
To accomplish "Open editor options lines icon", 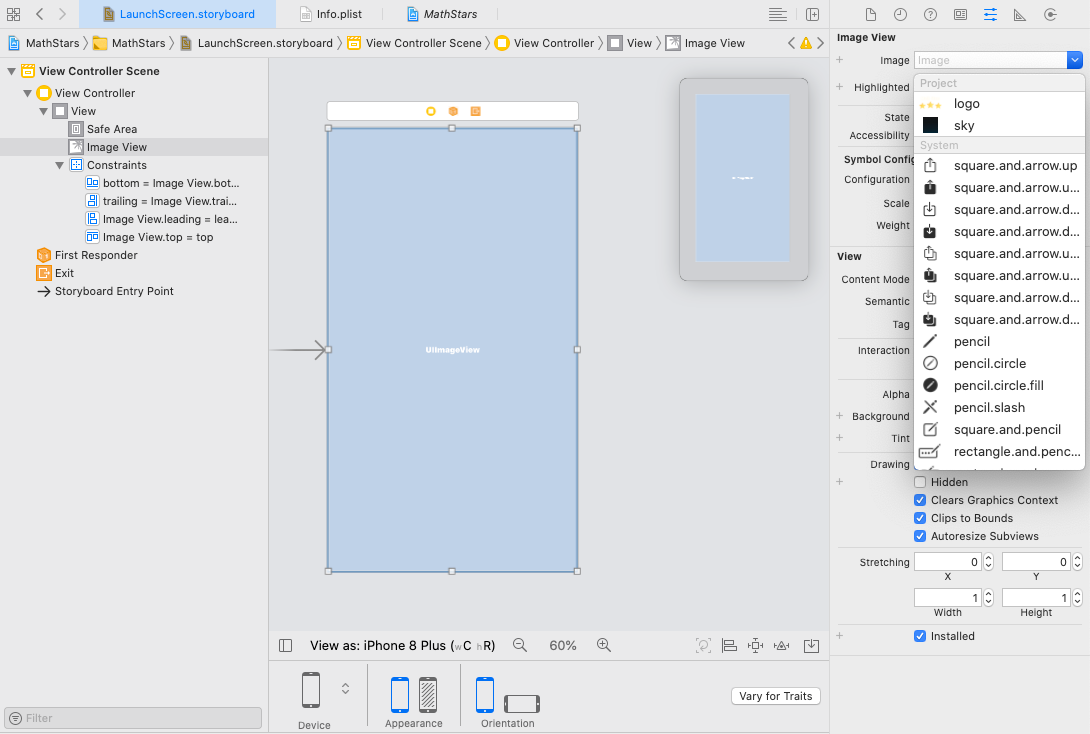I will pos(778,14).
